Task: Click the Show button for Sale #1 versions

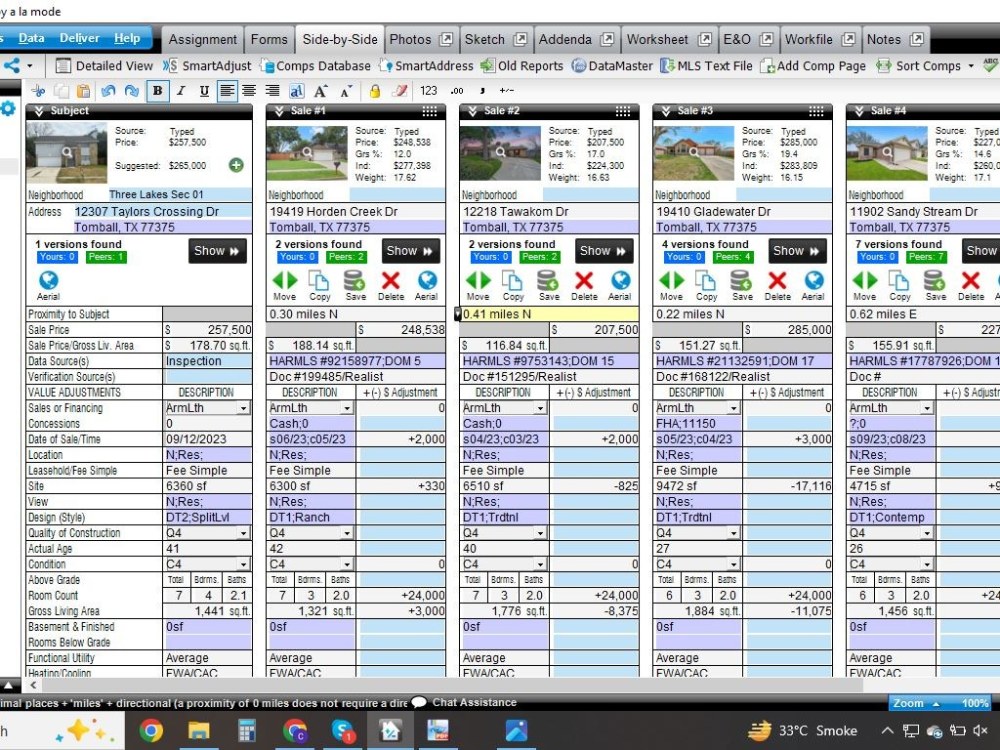Action: (409, 251)
